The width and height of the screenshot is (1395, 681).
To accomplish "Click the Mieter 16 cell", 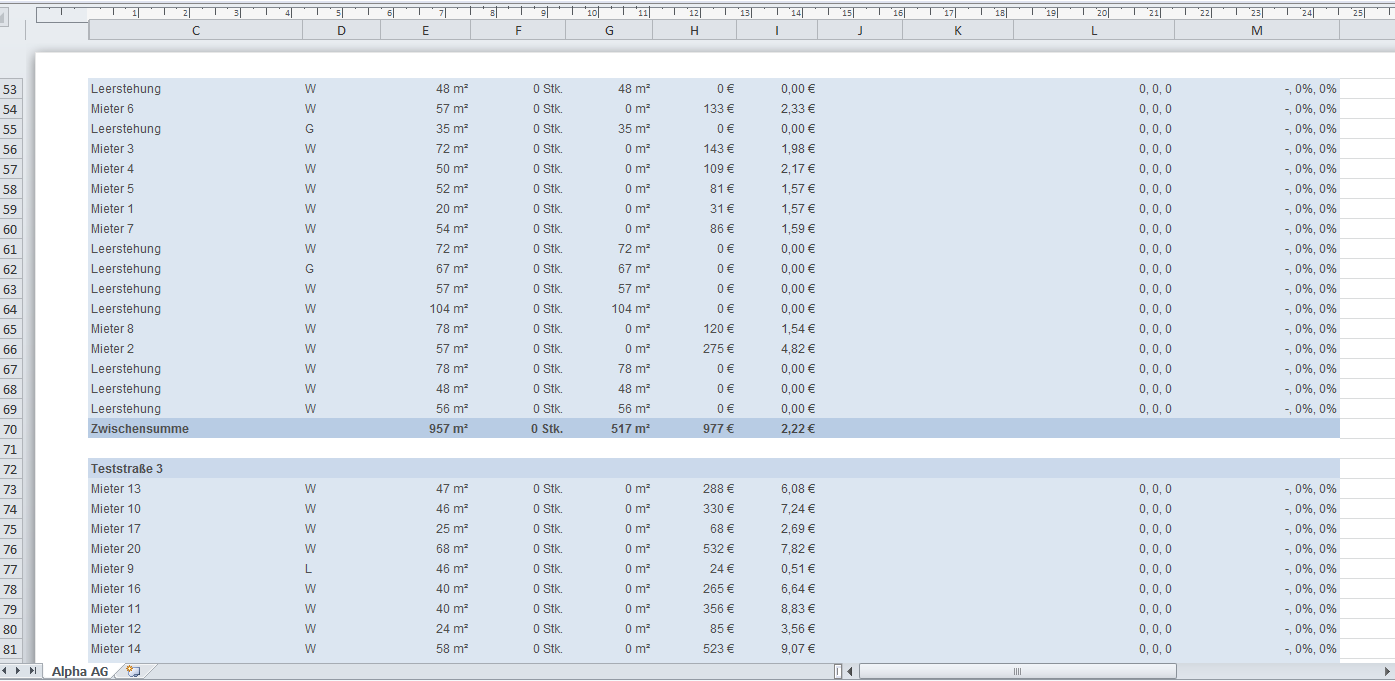I will (196, 589).
